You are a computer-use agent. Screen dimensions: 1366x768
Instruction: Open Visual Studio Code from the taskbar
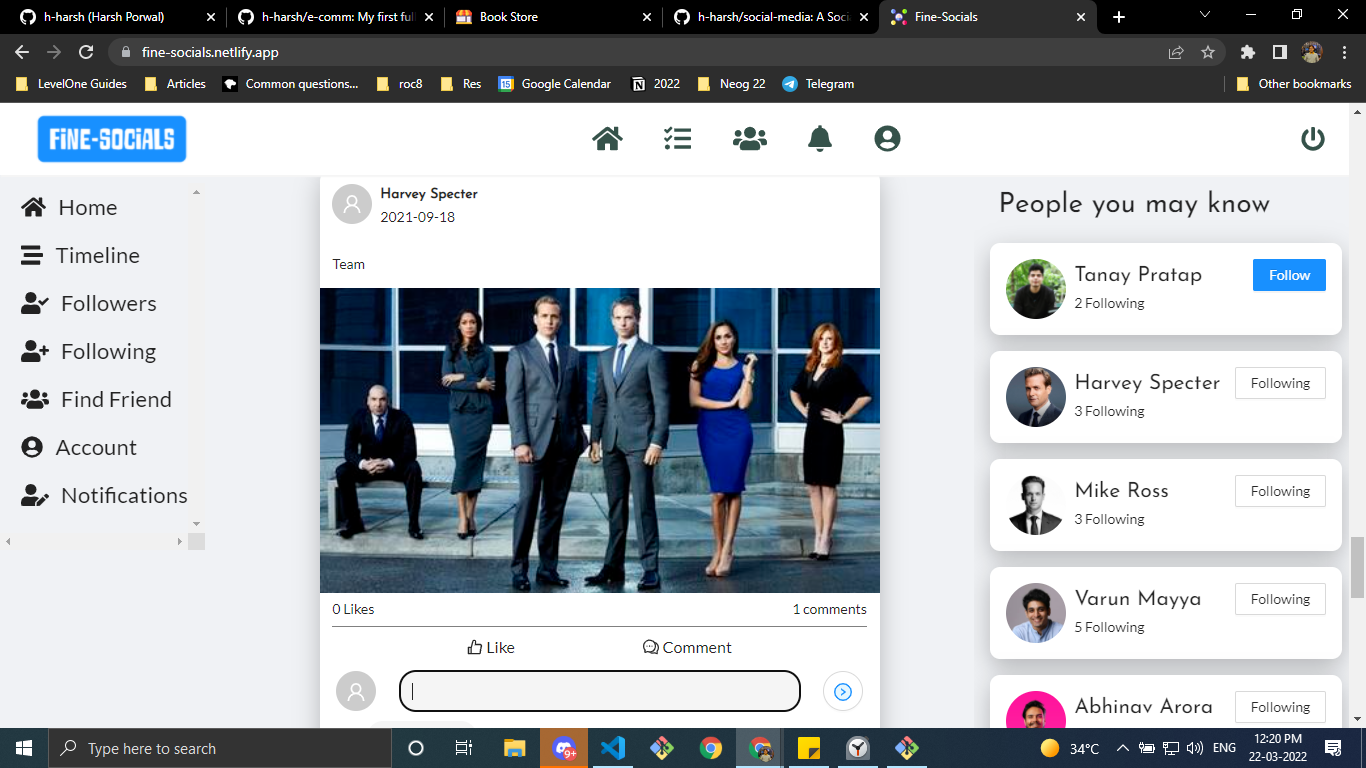[x=613, y=748]
